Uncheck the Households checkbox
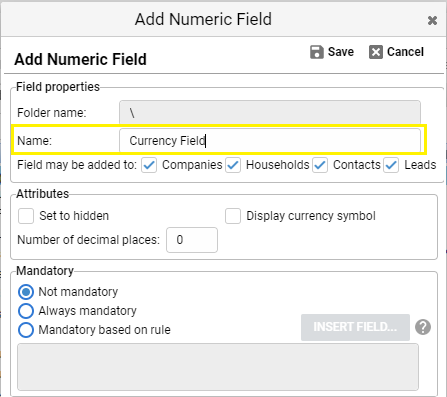The width and height of the screenshot is (447, 397). click(x=233, y=165)
